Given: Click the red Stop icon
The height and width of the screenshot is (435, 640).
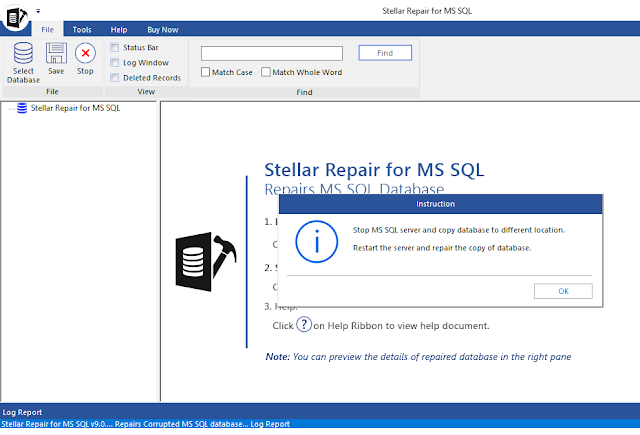Looking at the screenshot, I should [x=85, y=53].
